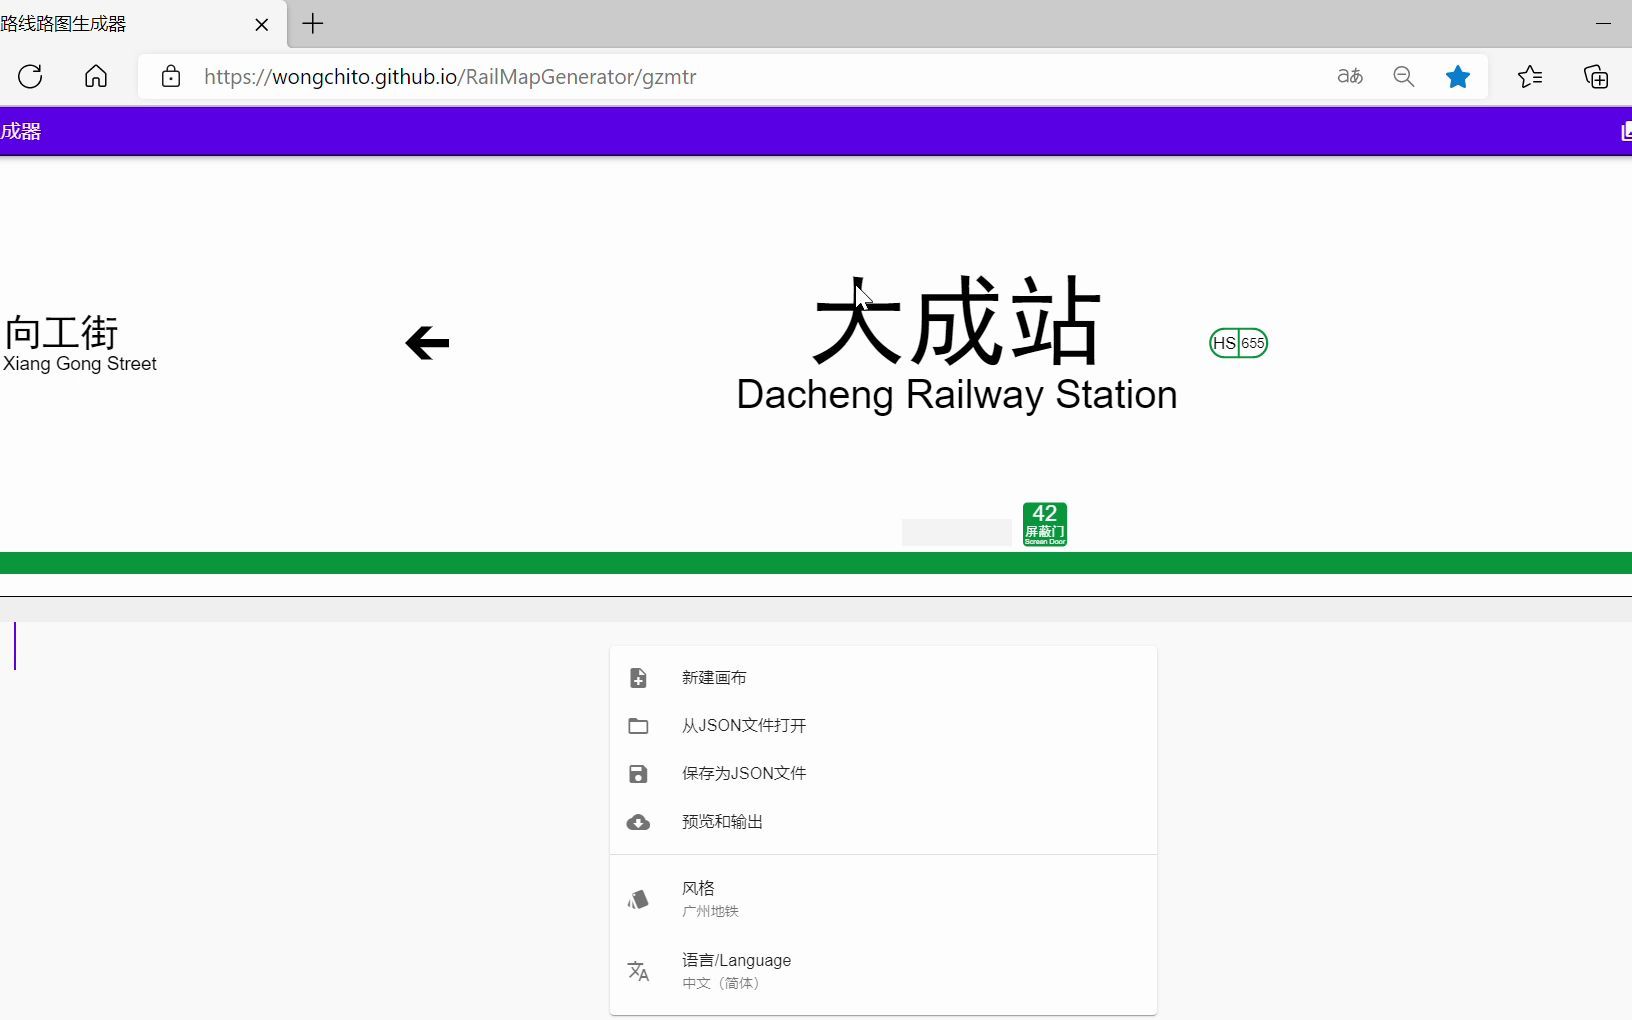Image resolution: width=1632 pixels, height=1020 pixels.
Task: Click the folder open icon
Action: pos(638,726)
